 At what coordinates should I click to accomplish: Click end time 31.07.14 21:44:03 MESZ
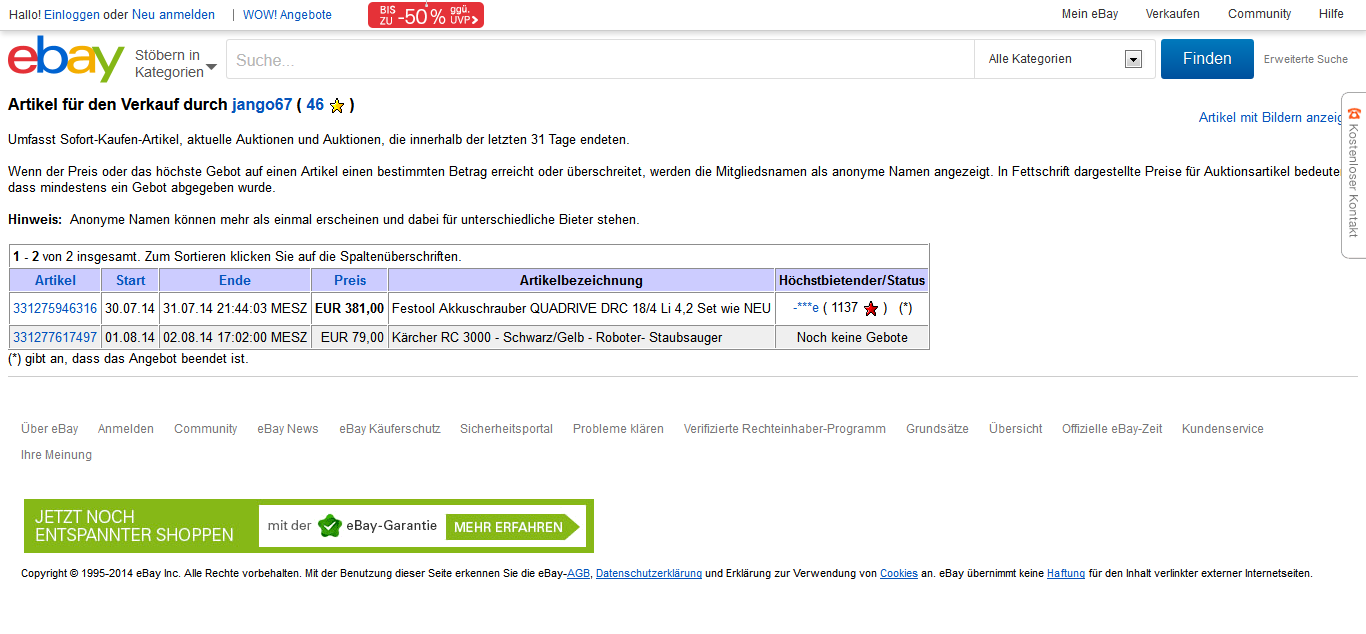[x=235, y=309]
